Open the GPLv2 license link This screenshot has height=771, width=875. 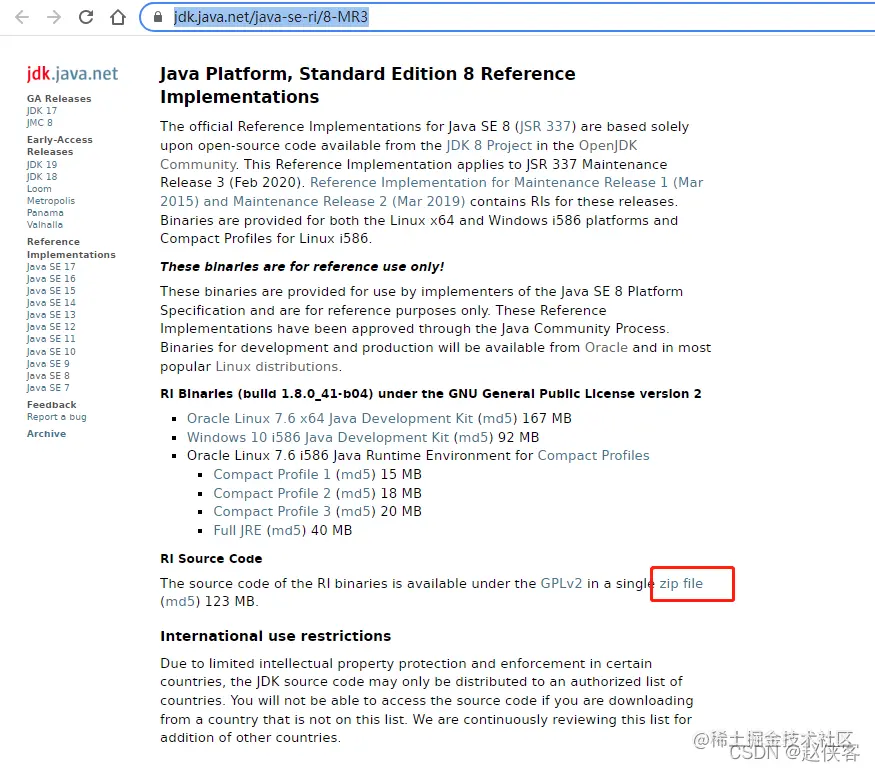(x=561, y=584)
